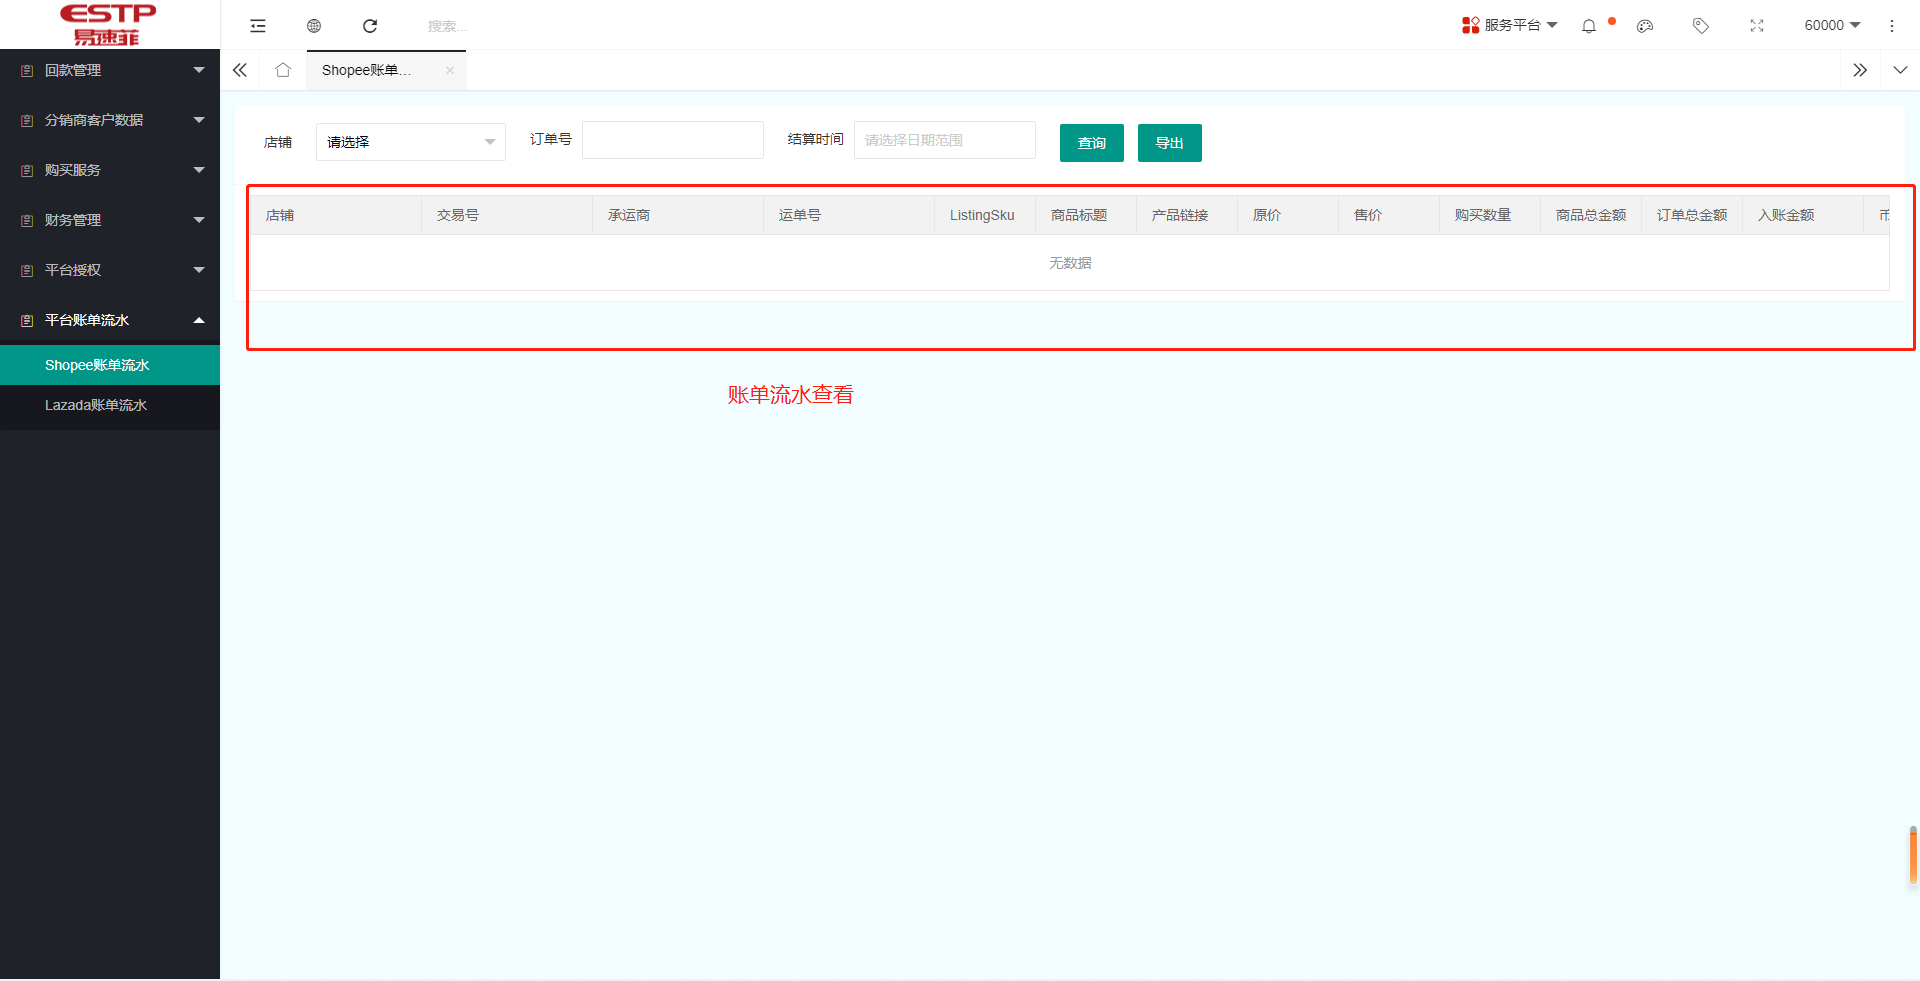
Task: Open the 60000 account dropdown
Action: (1831, 25)
